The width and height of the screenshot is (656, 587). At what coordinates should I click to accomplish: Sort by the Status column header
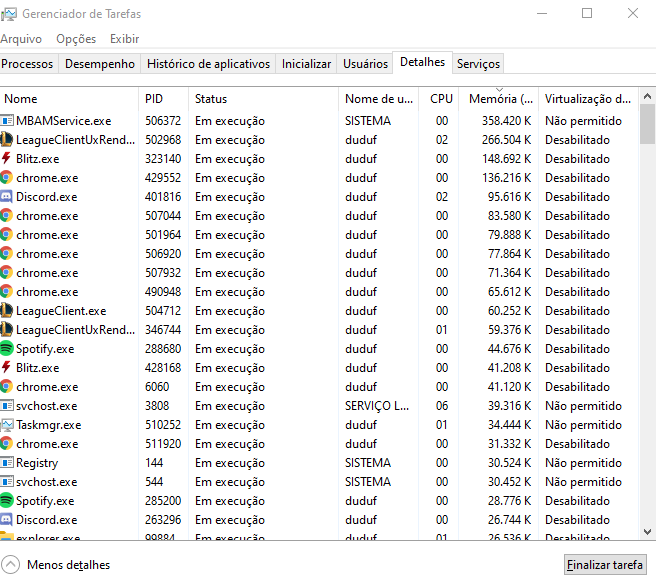264,99
